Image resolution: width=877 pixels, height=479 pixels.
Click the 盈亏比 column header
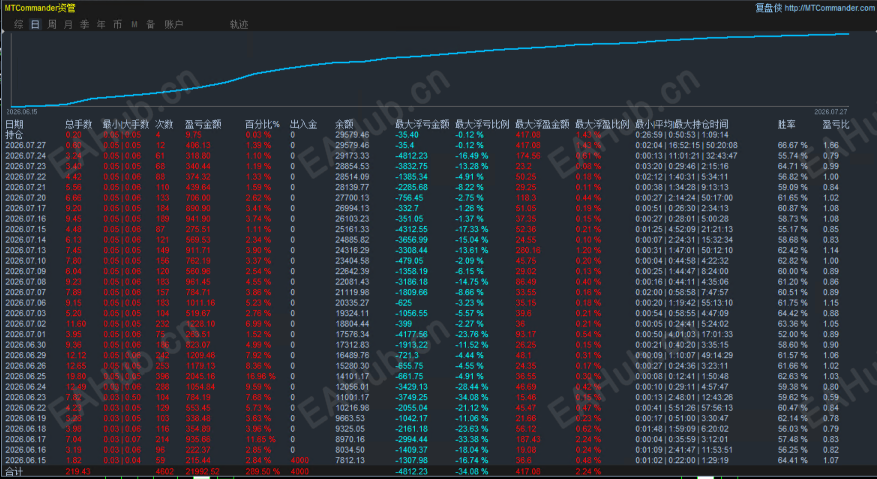(836, 124)
